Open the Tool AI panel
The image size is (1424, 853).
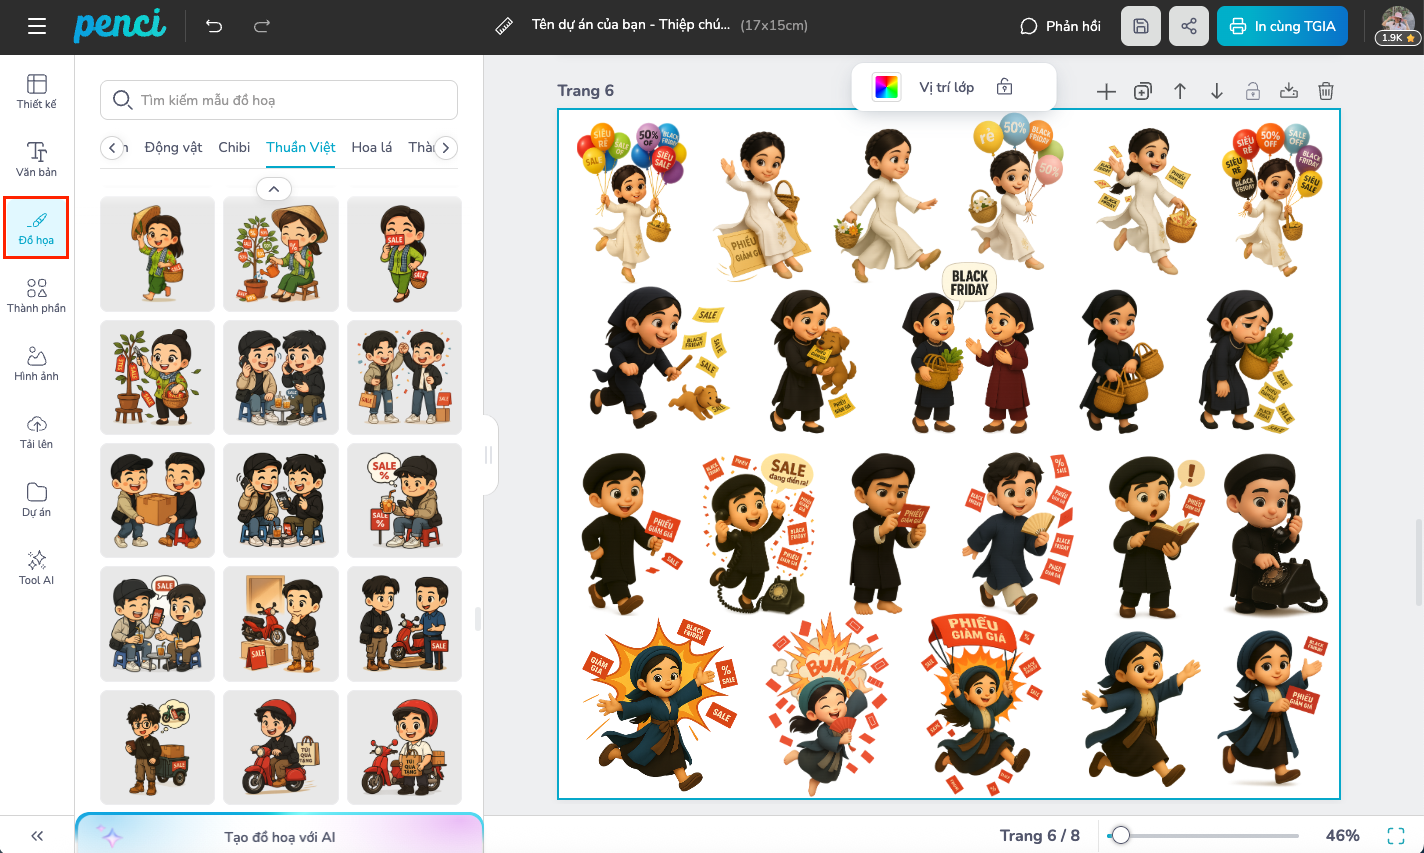tap(37, 567)
